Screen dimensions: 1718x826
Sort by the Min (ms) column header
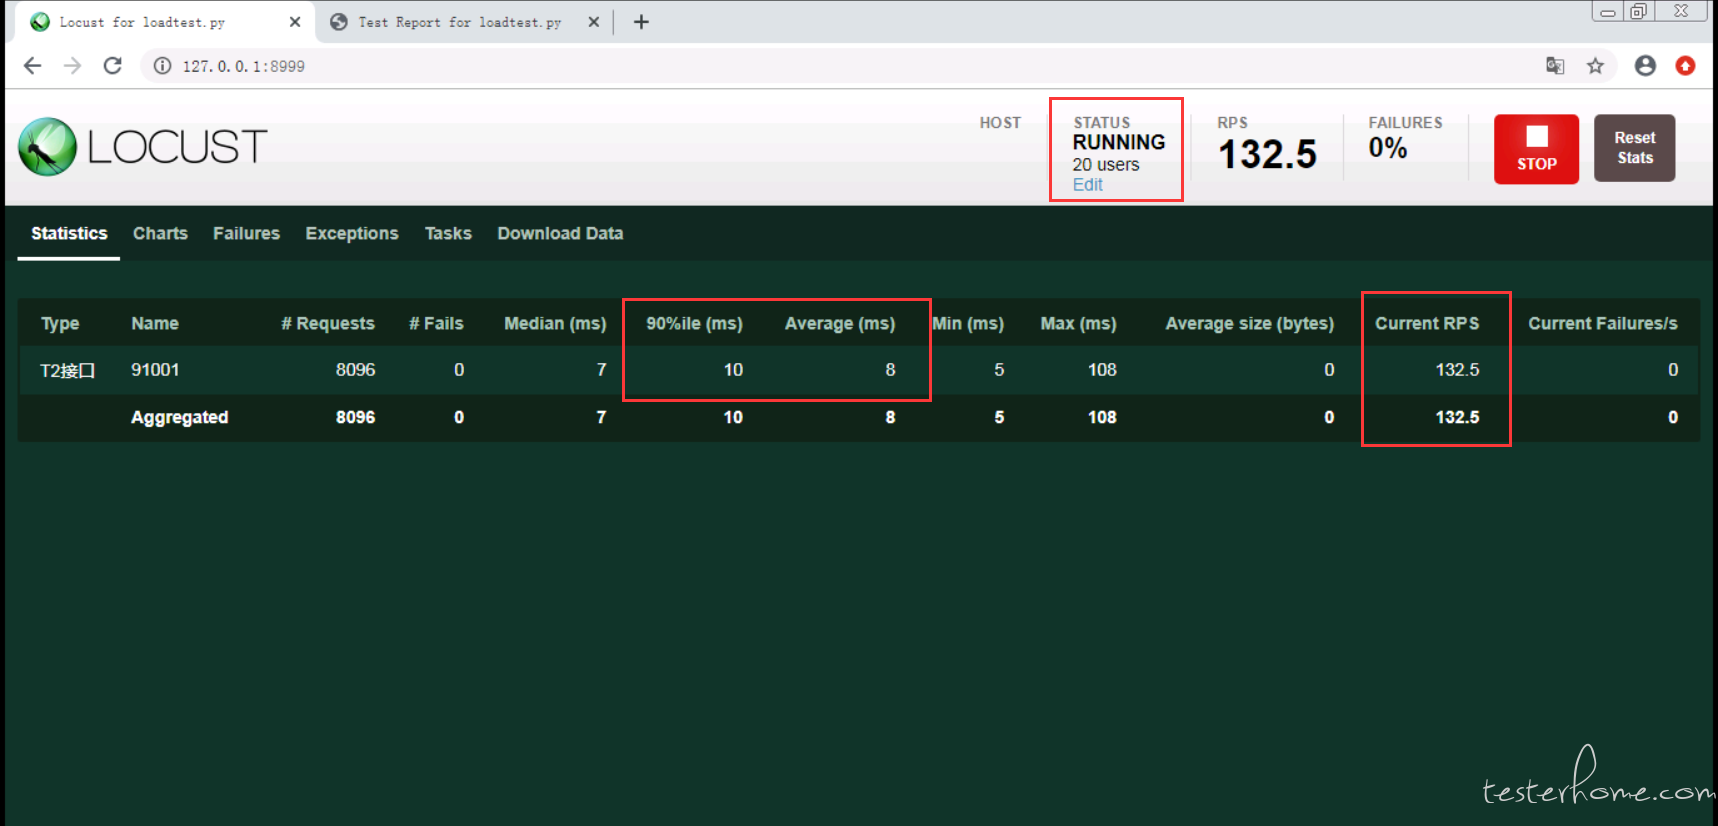[x=968, y=323]
